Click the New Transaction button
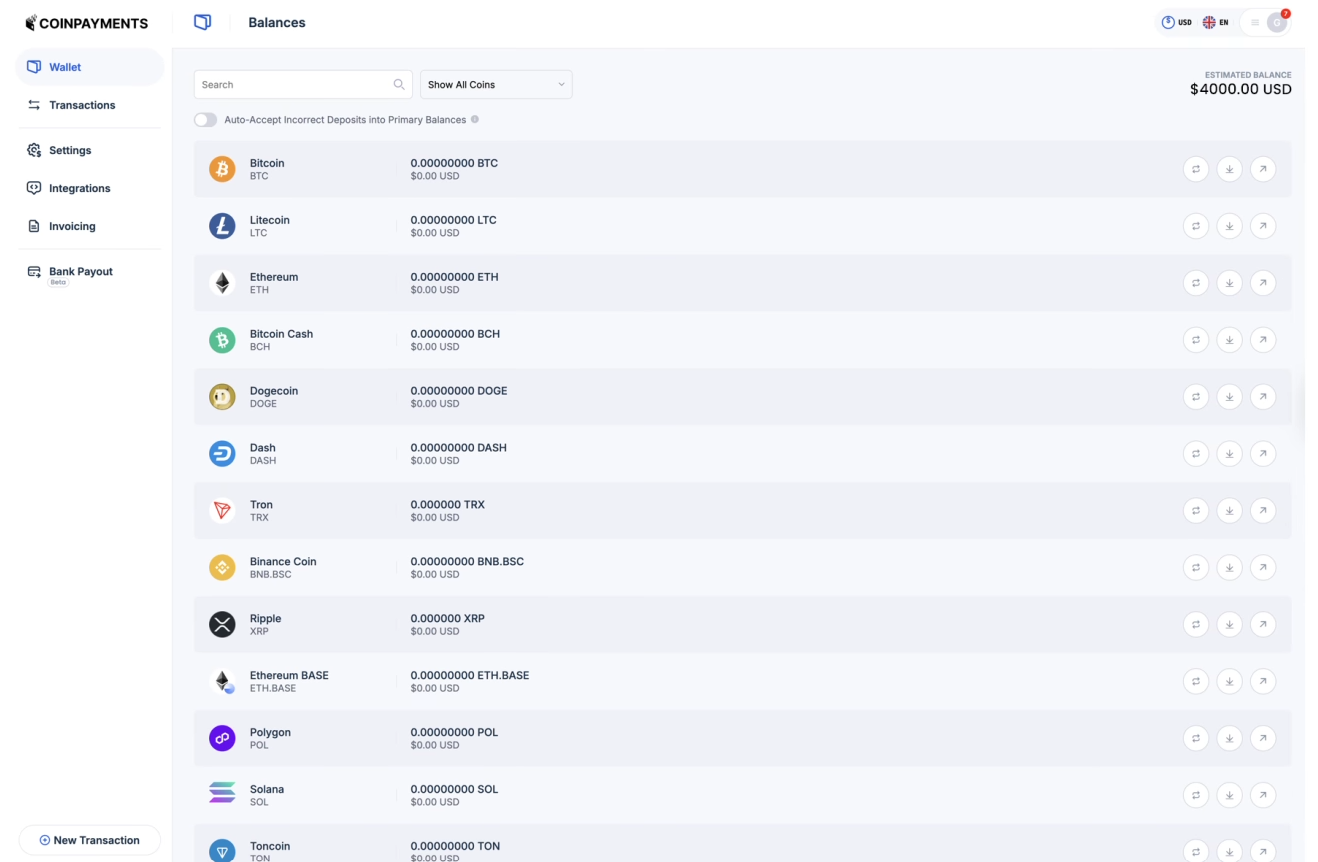The image size is (1318, 862). click(x=89, y=840)
